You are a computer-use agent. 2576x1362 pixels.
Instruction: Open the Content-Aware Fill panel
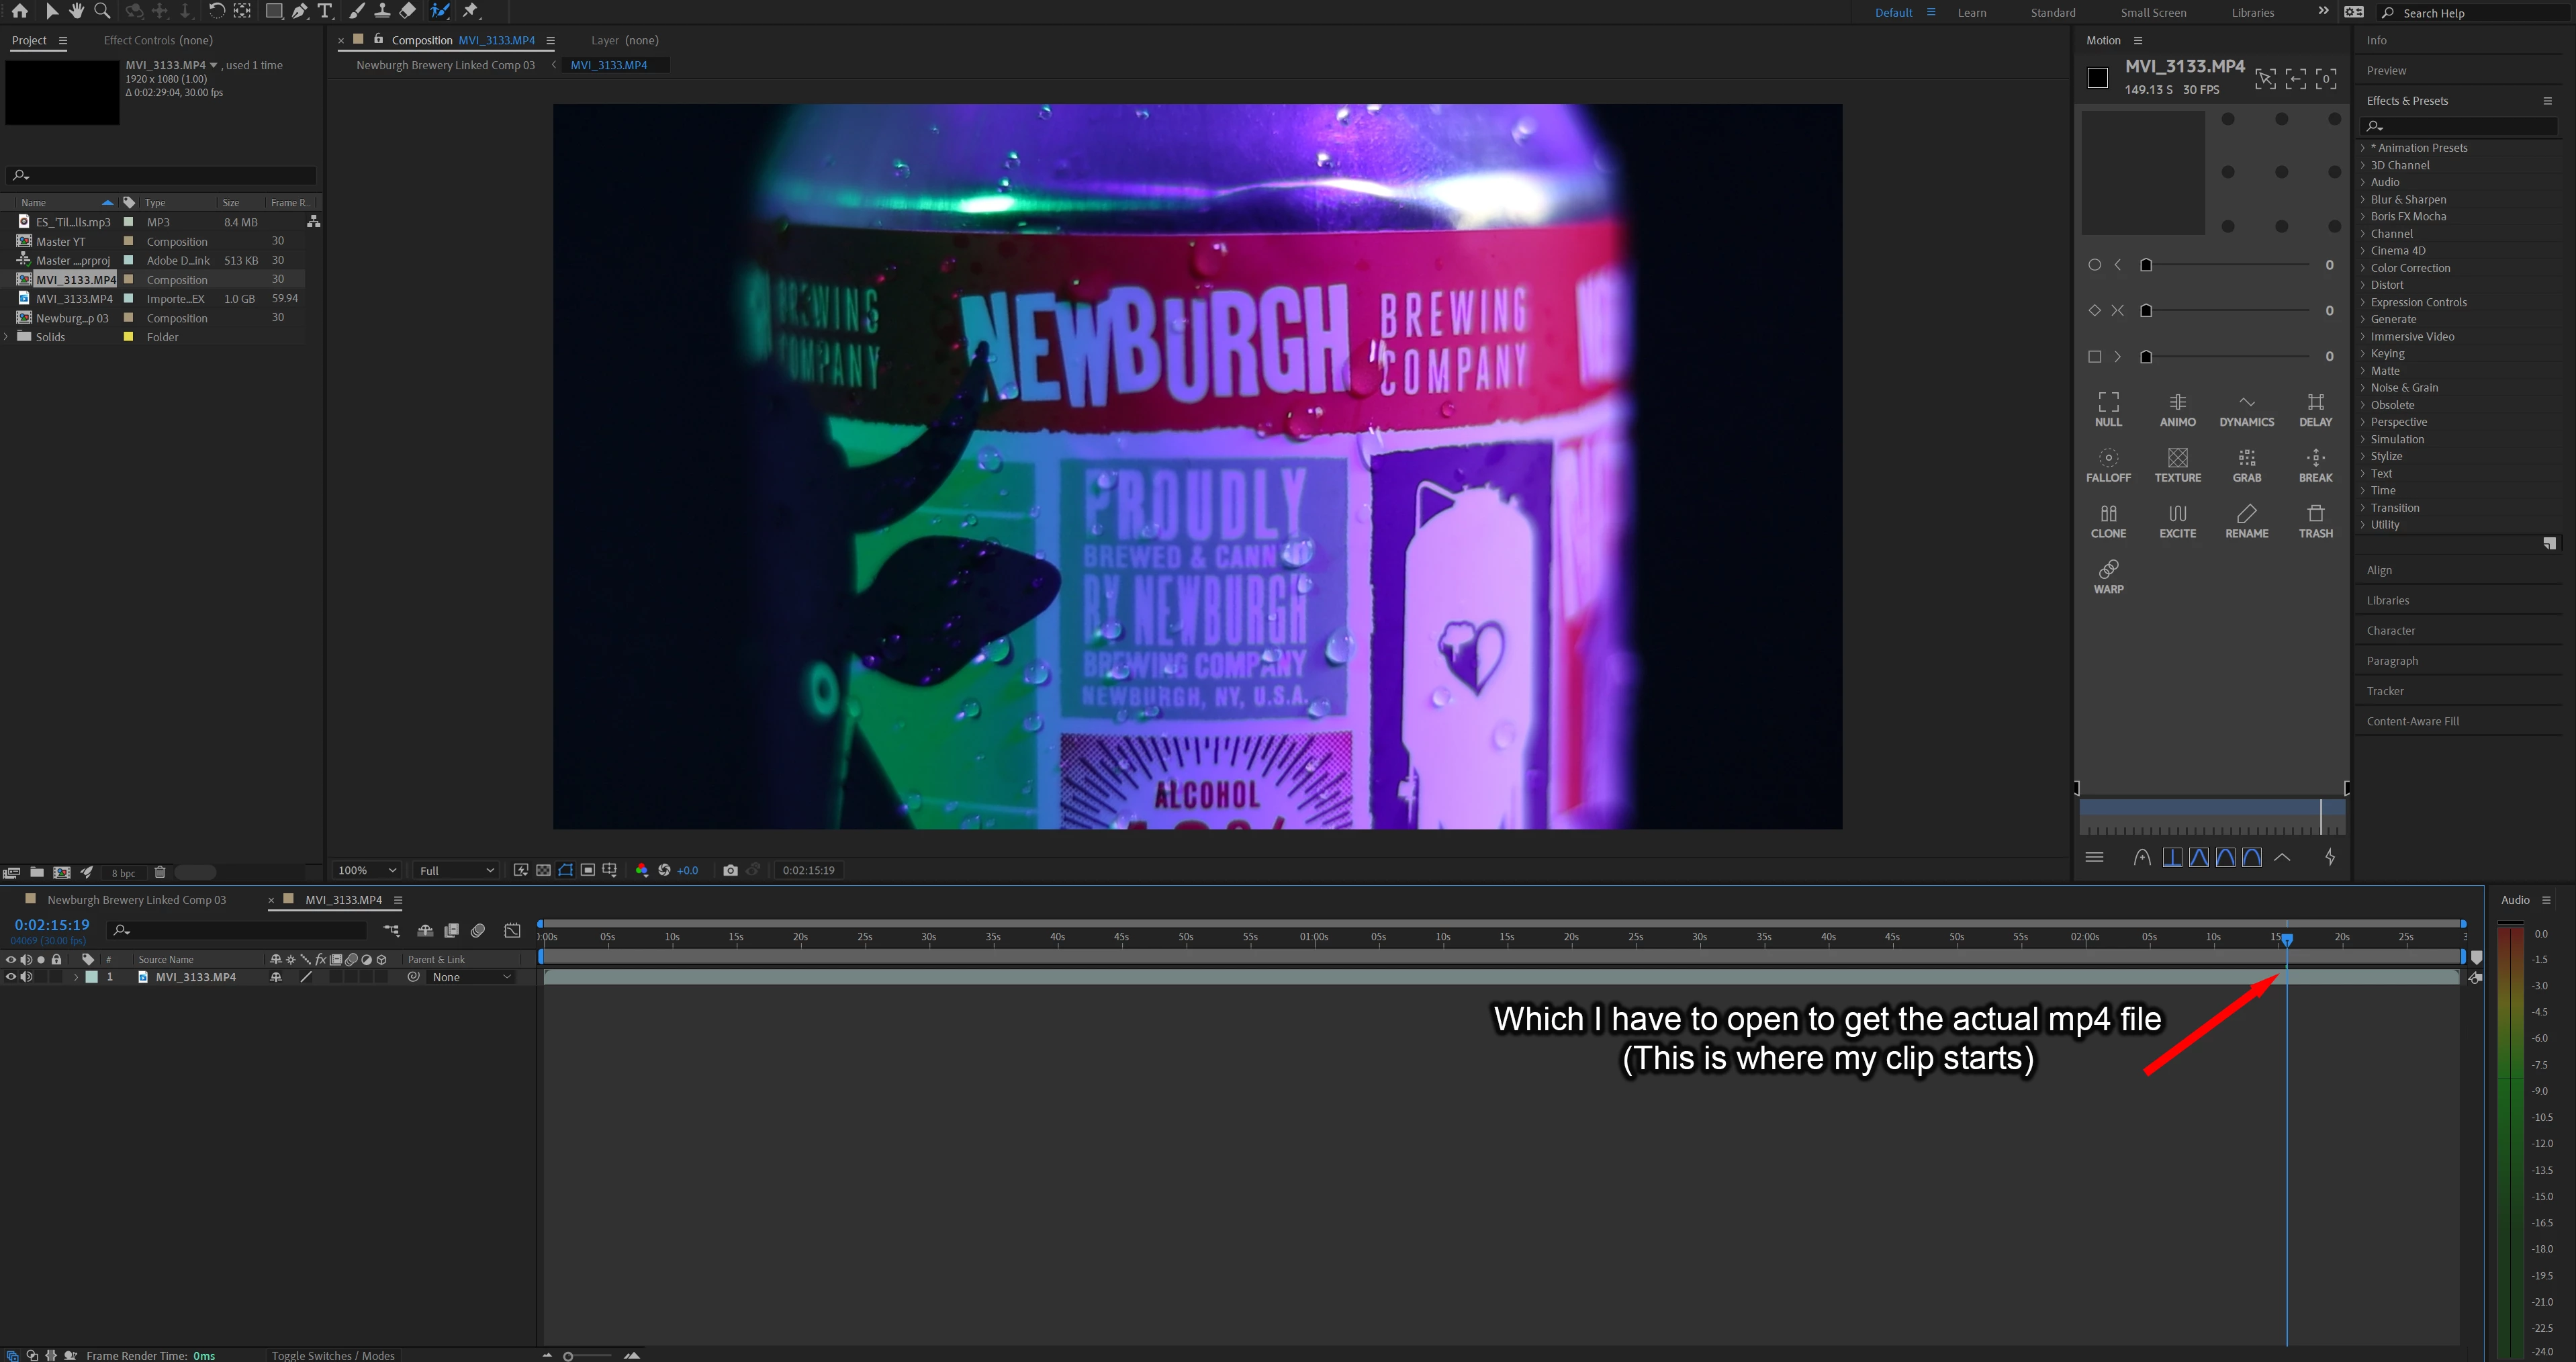point(2412,721)
